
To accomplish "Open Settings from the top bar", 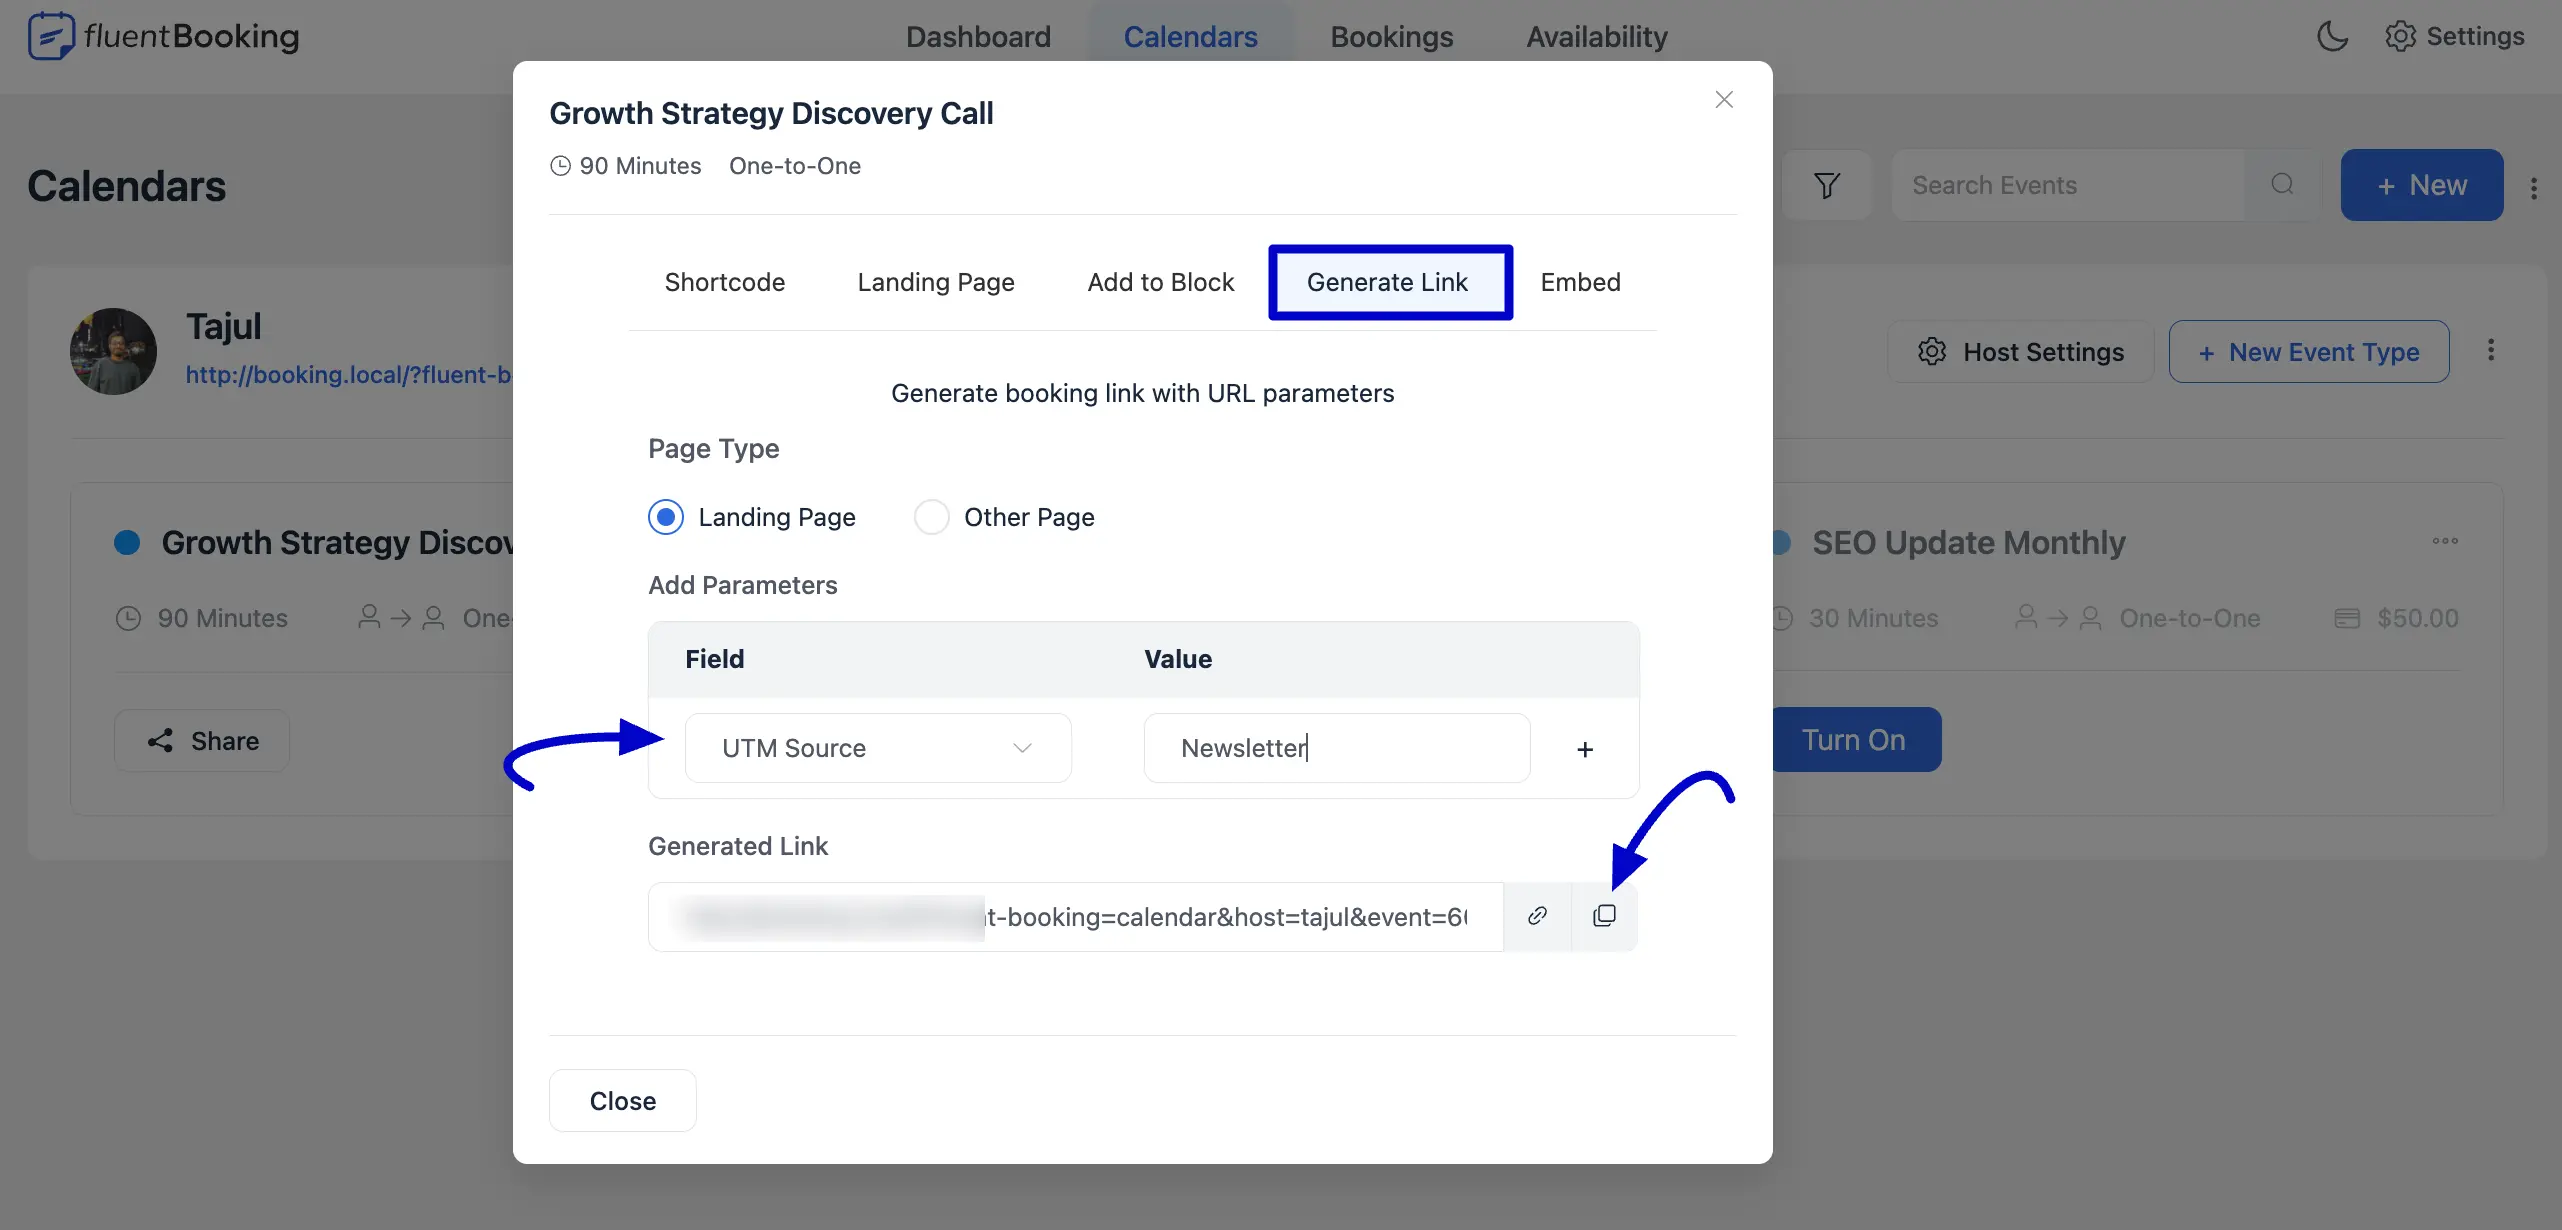I will 2454,37.
